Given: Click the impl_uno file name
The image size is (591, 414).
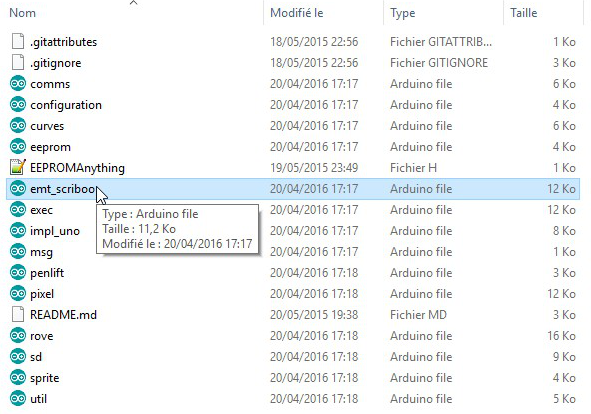Looking at the screenshot, I should [55, 231].
